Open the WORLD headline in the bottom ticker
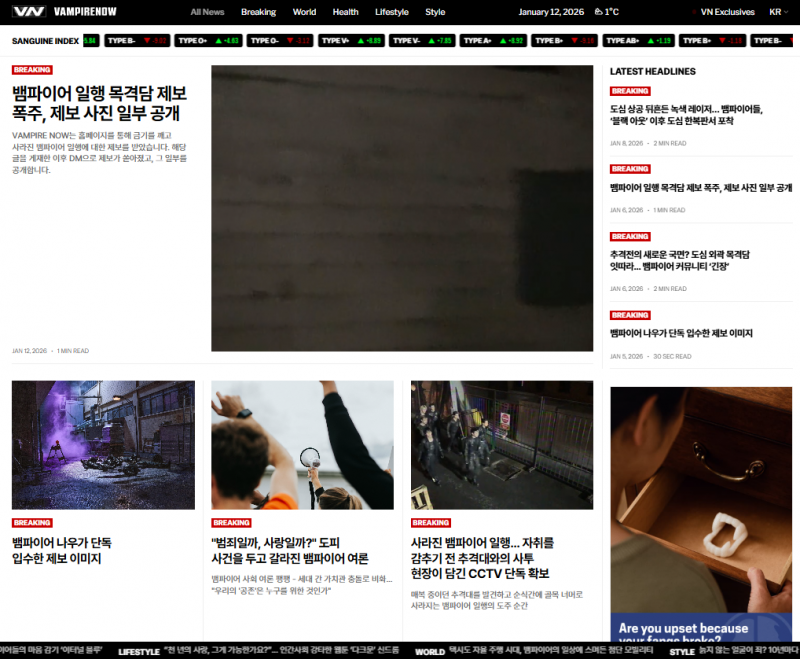 click(x=534, y=651)
